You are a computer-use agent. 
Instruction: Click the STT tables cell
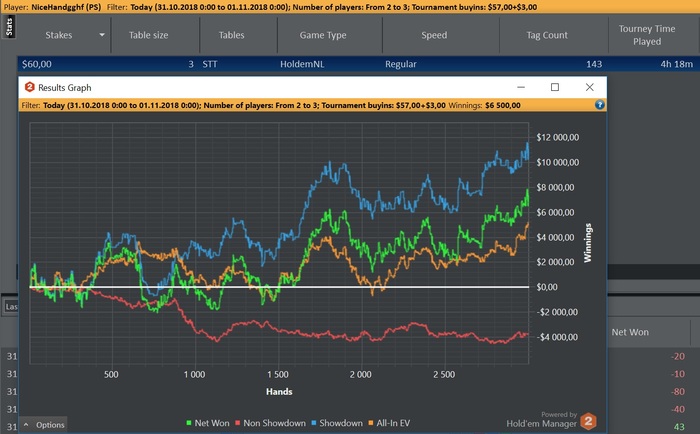click(210, 64)
